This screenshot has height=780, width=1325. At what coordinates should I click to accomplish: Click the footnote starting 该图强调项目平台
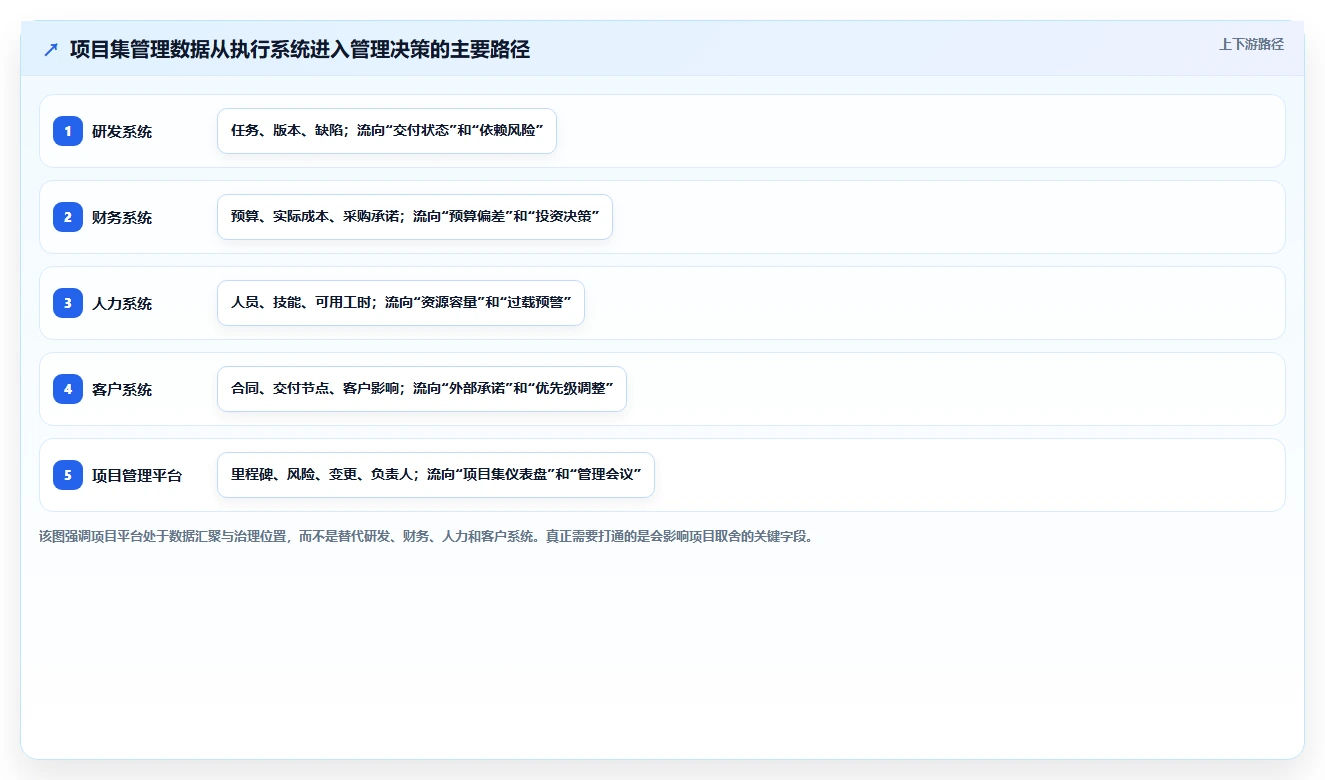point(428,536)
